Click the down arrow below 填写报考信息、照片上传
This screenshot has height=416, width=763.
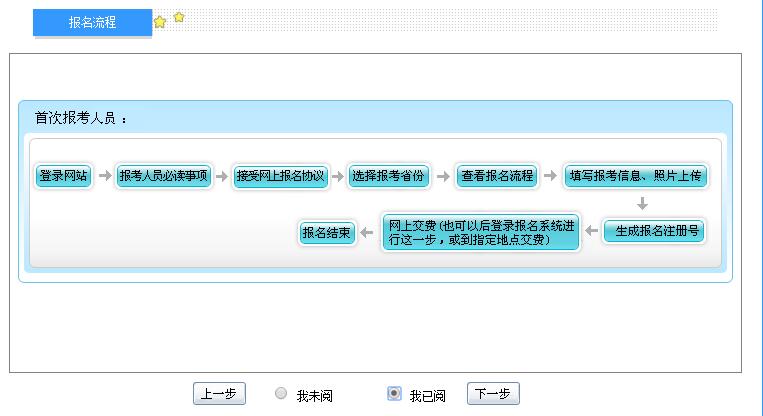point(642,204)
